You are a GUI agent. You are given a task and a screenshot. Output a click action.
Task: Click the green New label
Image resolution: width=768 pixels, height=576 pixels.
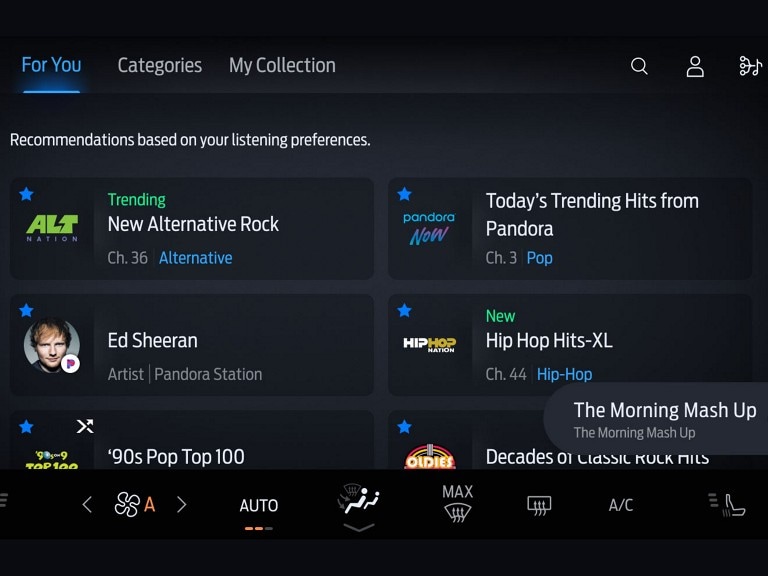pyautogui.click(x=500, y=316)
